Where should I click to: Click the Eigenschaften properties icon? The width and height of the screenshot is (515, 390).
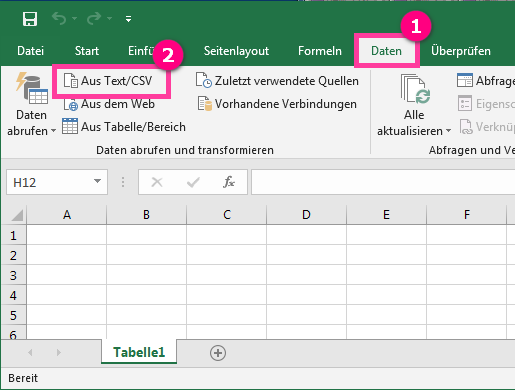465,103
